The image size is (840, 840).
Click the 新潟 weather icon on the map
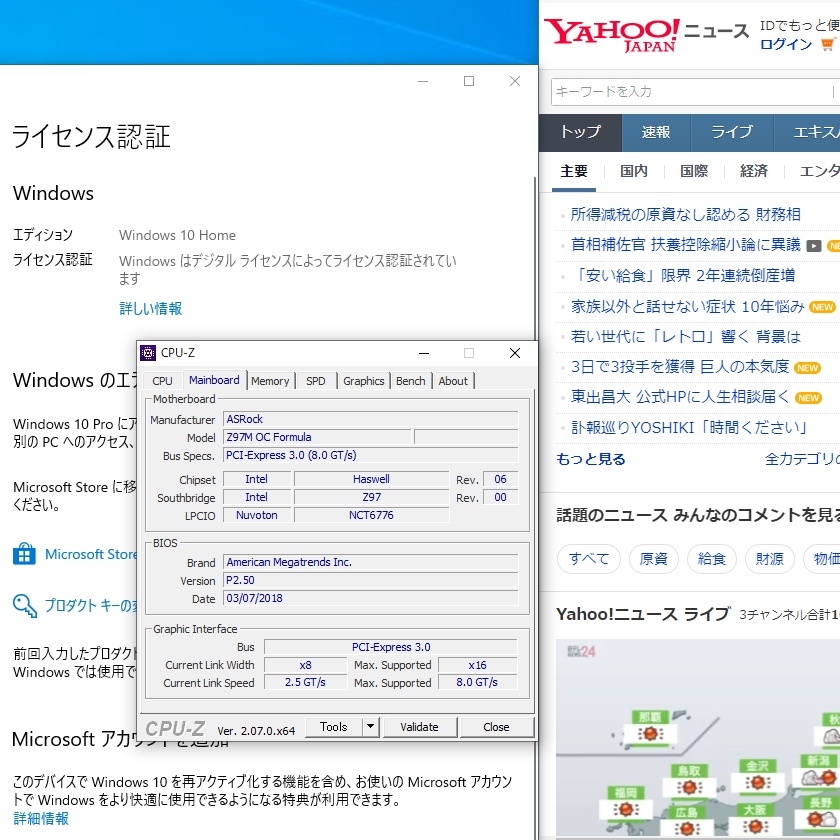click(x=819, y=777)
